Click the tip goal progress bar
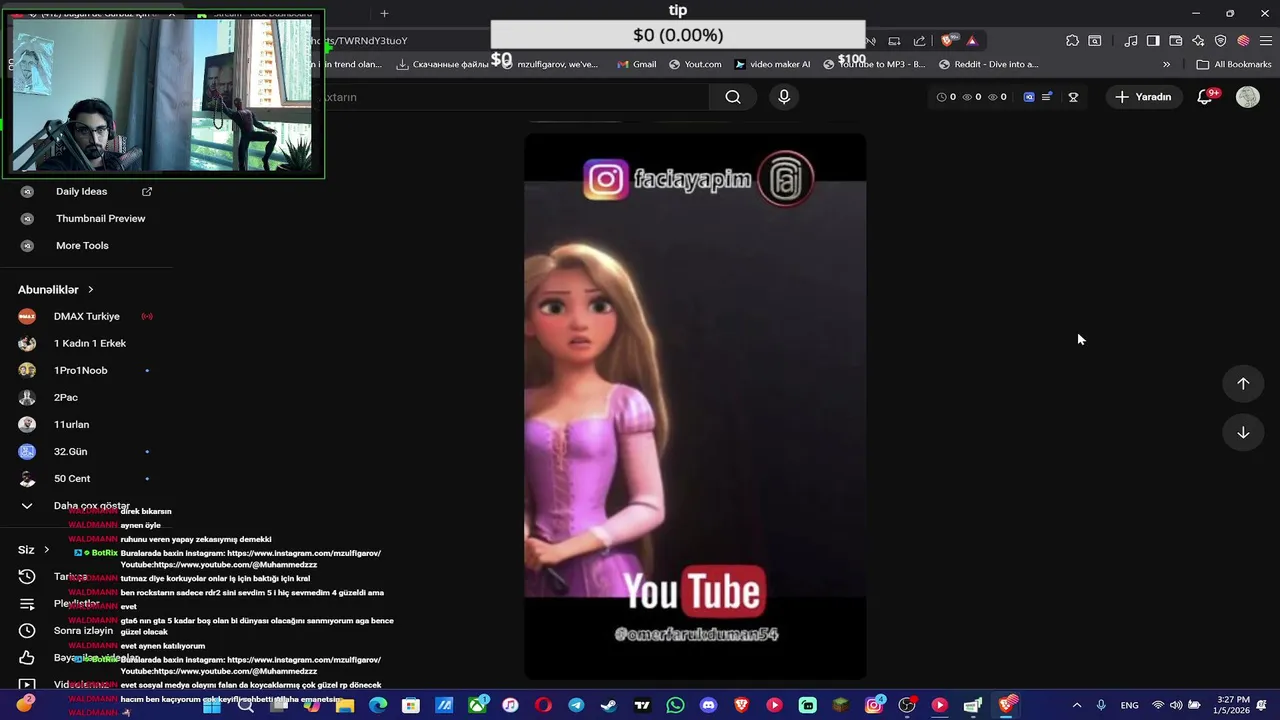 click(x=678, y=35)
